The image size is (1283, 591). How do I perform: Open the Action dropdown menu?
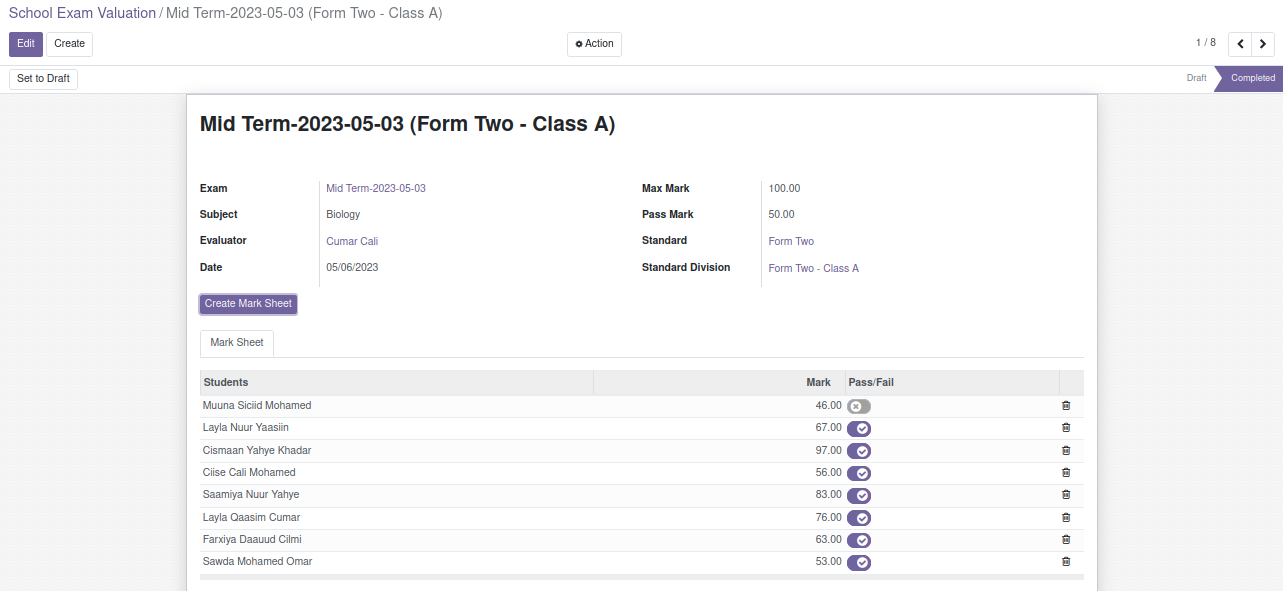[x=594, y=44]
